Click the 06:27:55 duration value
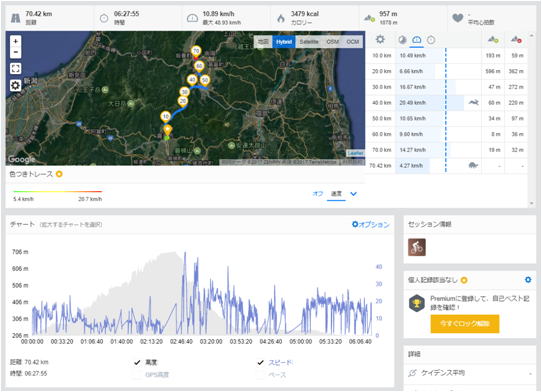This screenshot has width=542, height=392. point(127,14)
